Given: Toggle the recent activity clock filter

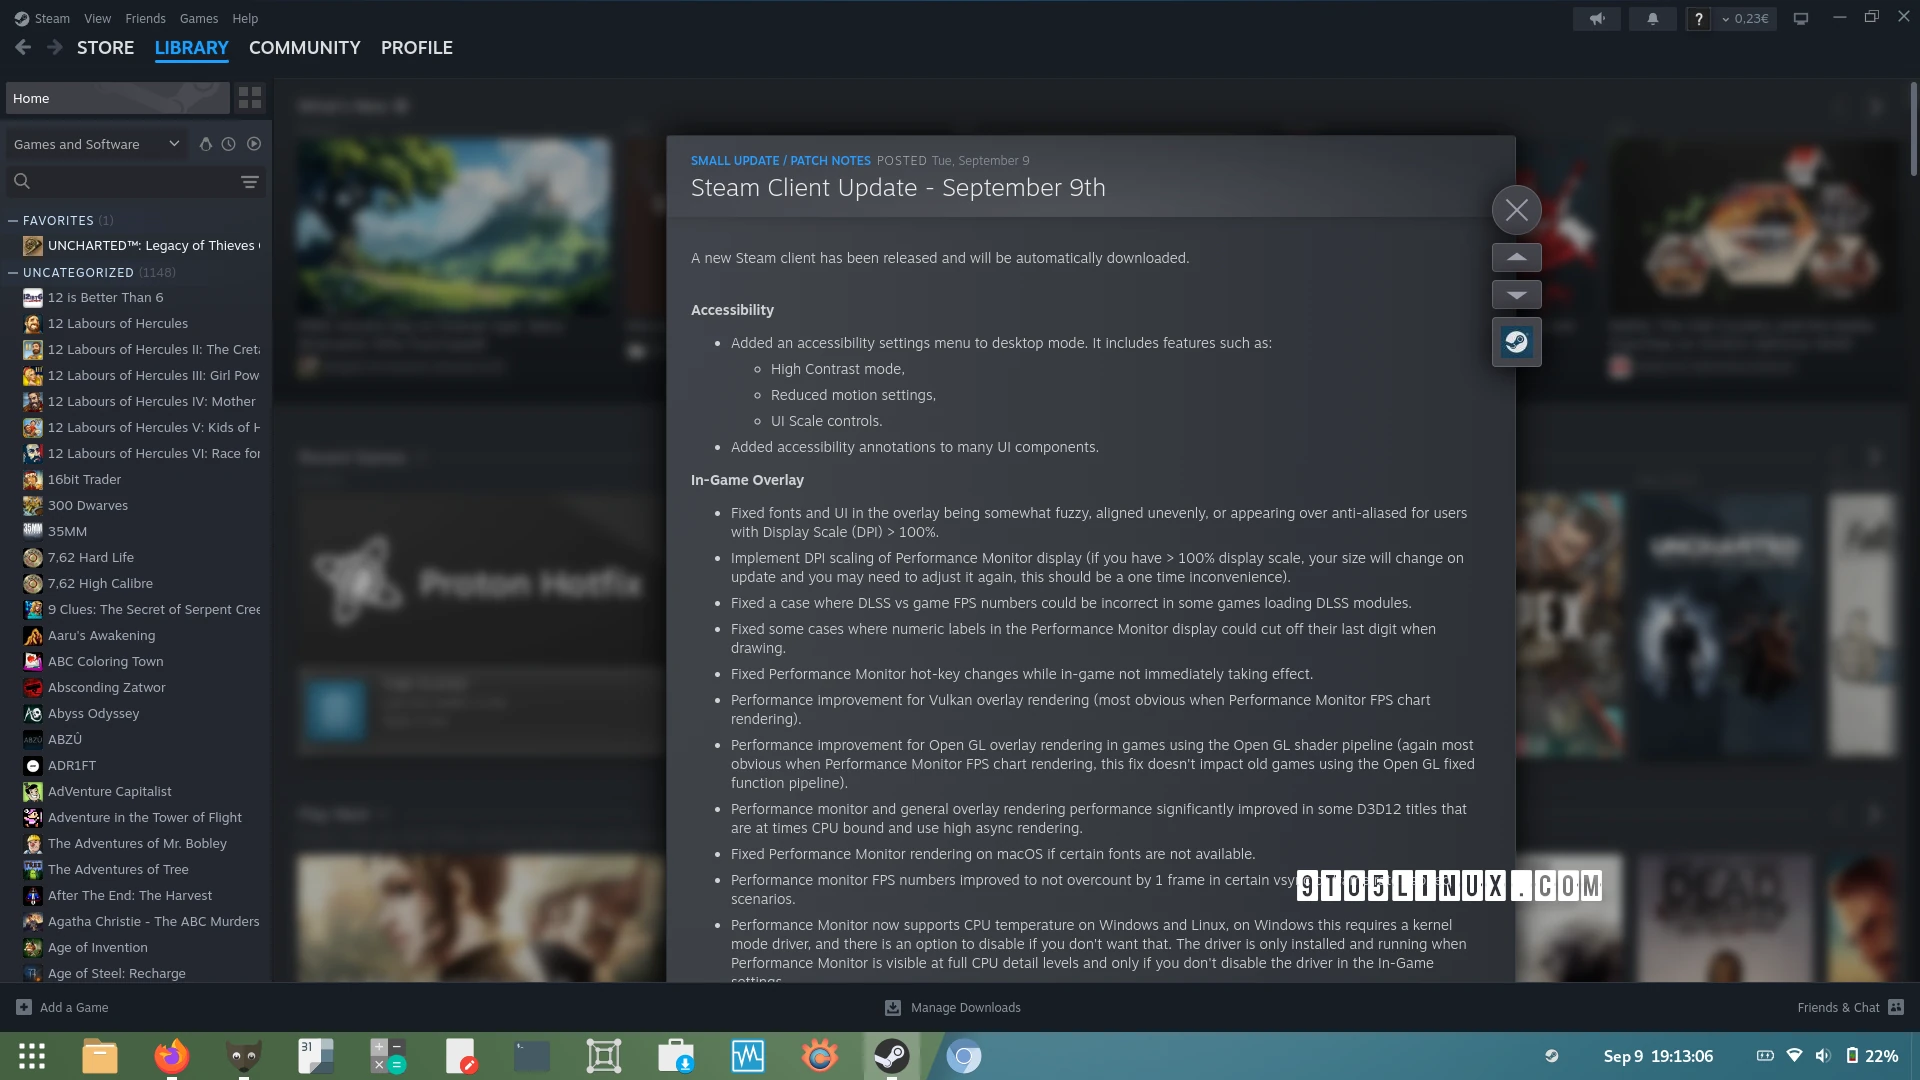Looking at the screenshot, I should click(229, 144).
